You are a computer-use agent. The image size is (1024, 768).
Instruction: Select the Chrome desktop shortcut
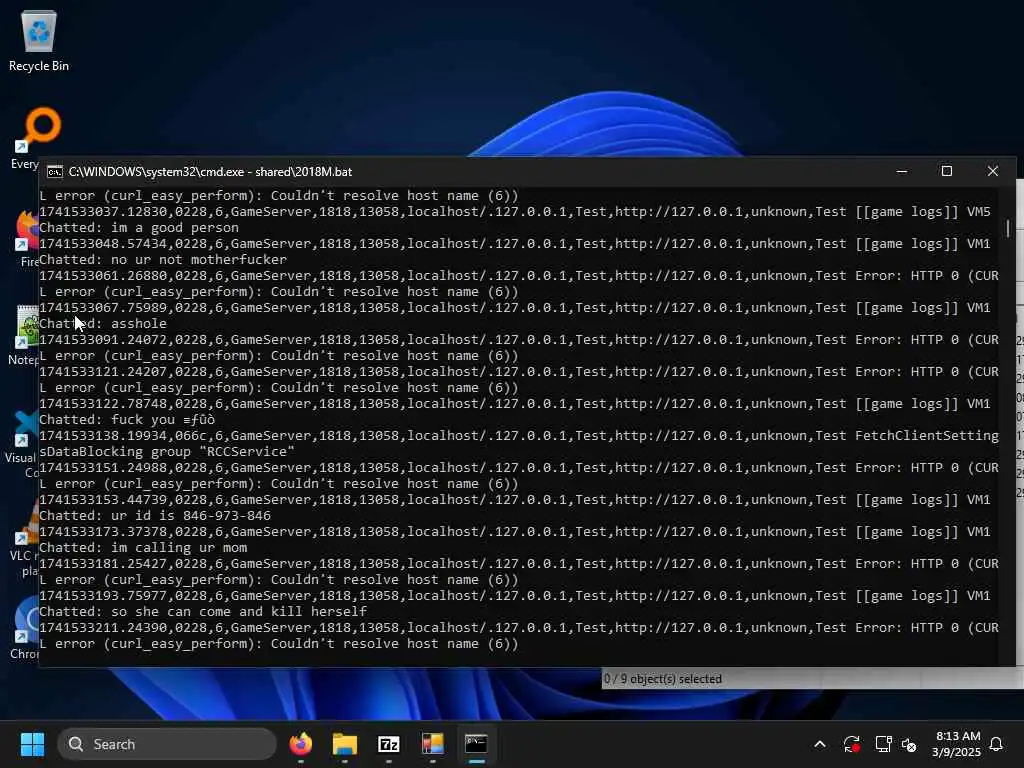[x=26, y=627]
